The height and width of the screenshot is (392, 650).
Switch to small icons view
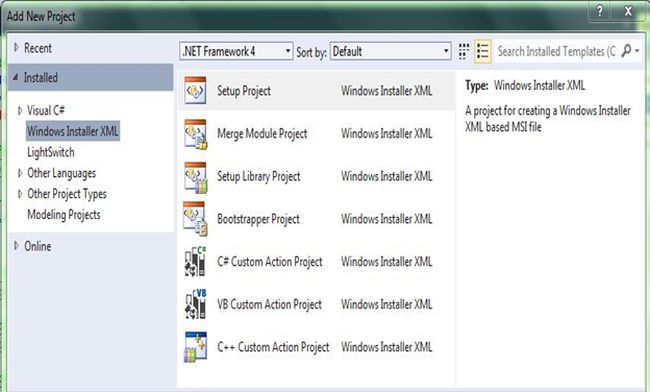(463, 51)
